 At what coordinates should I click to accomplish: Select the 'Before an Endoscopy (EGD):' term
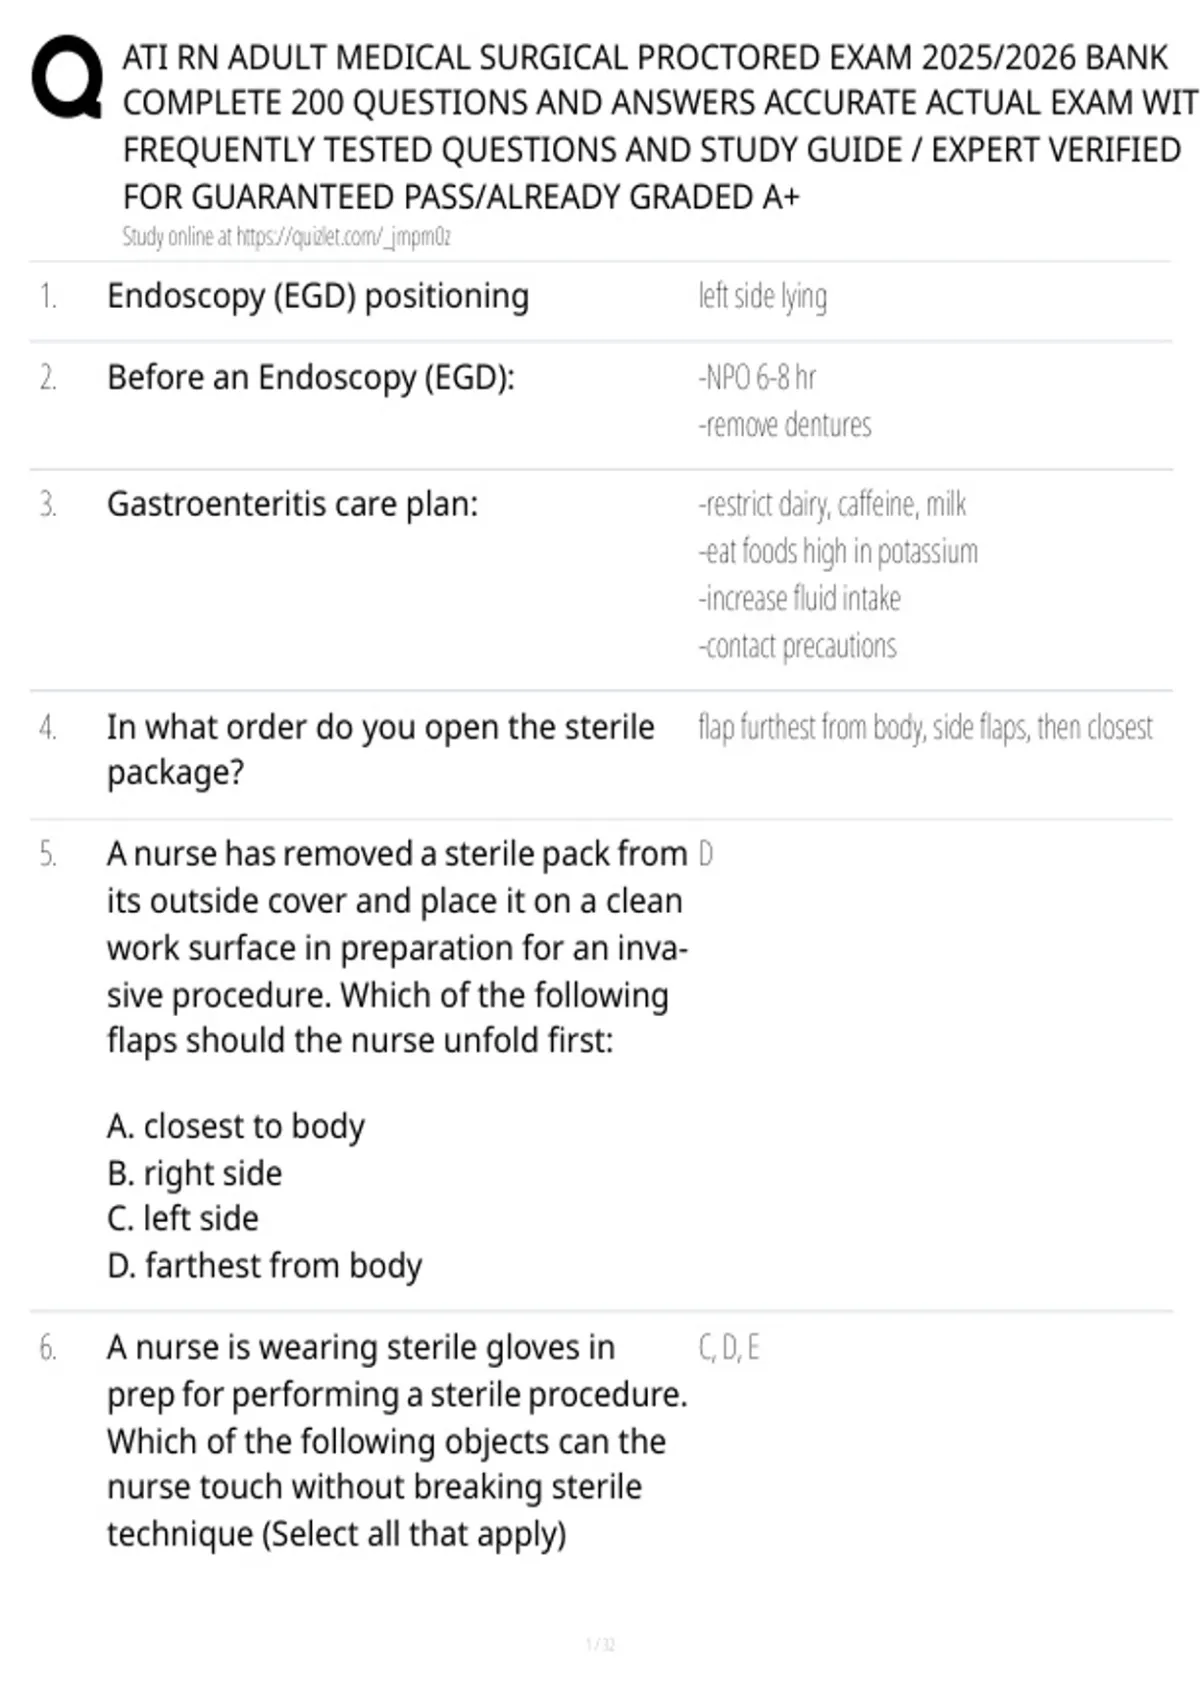click(311, 378)
